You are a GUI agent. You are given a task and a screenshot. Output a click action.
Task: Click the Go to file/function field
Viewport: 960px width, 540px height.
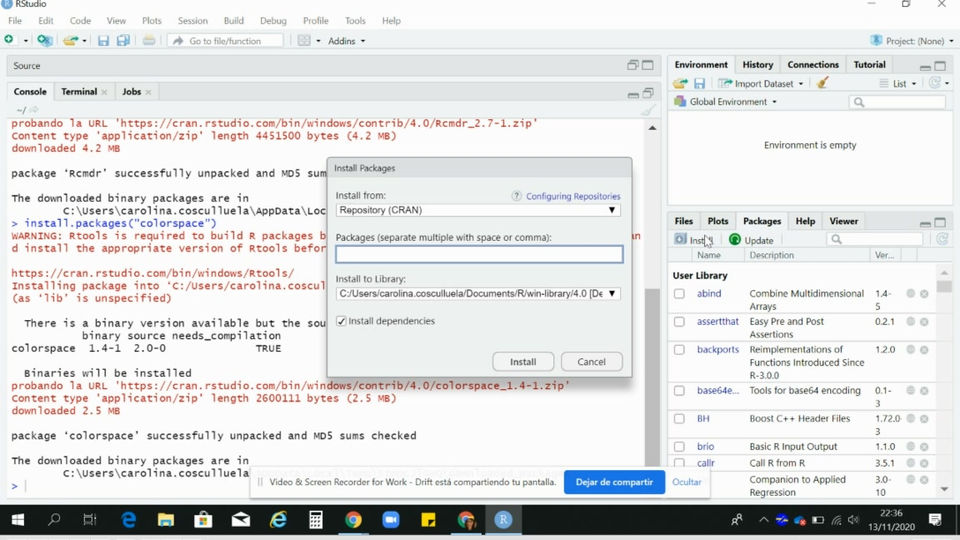(x=225, y=40)
